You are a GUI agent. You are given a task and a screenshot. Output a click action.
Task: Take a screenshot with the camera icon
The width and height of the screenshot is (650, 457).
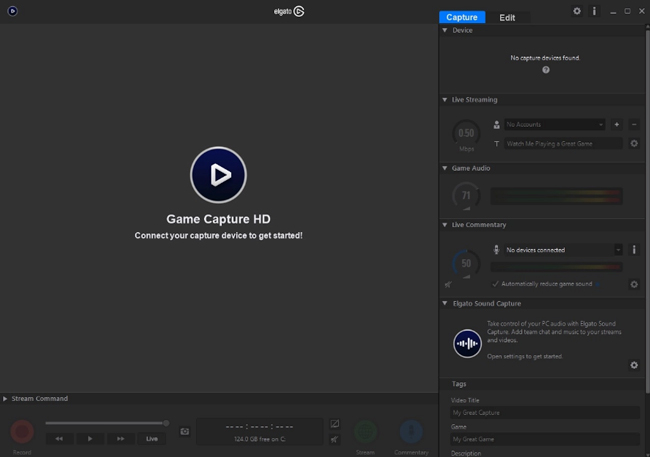184,432
